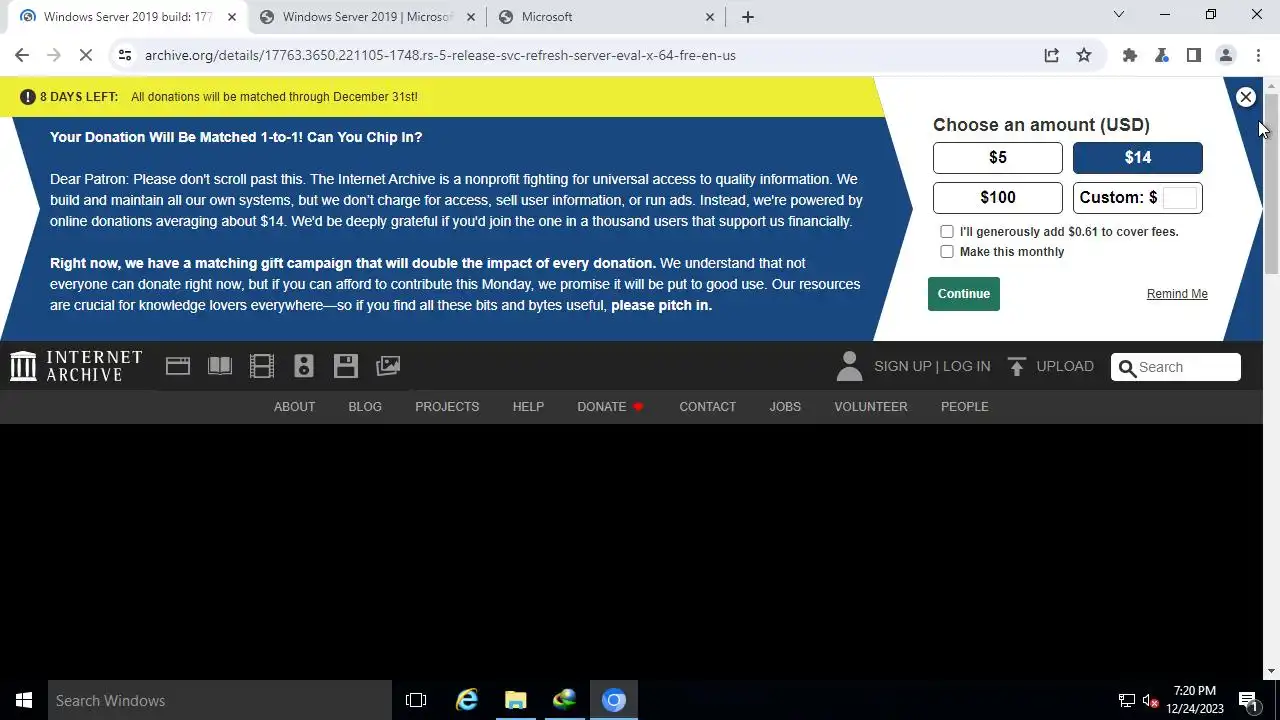
Task: Open the VOLUNTEER menu item
Action: click(871, 406)
